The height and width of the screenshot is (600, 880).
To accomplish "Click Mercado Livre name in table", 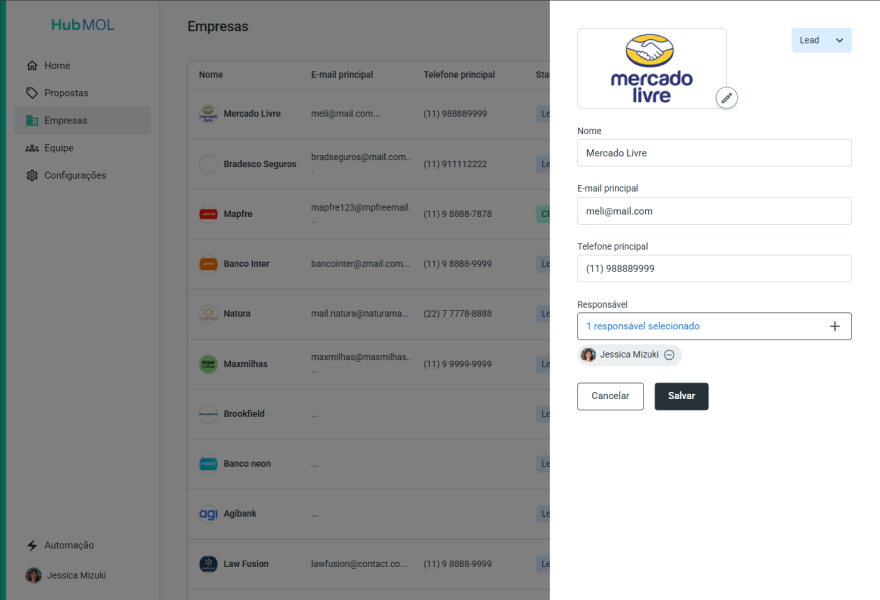I will (252, 114).
